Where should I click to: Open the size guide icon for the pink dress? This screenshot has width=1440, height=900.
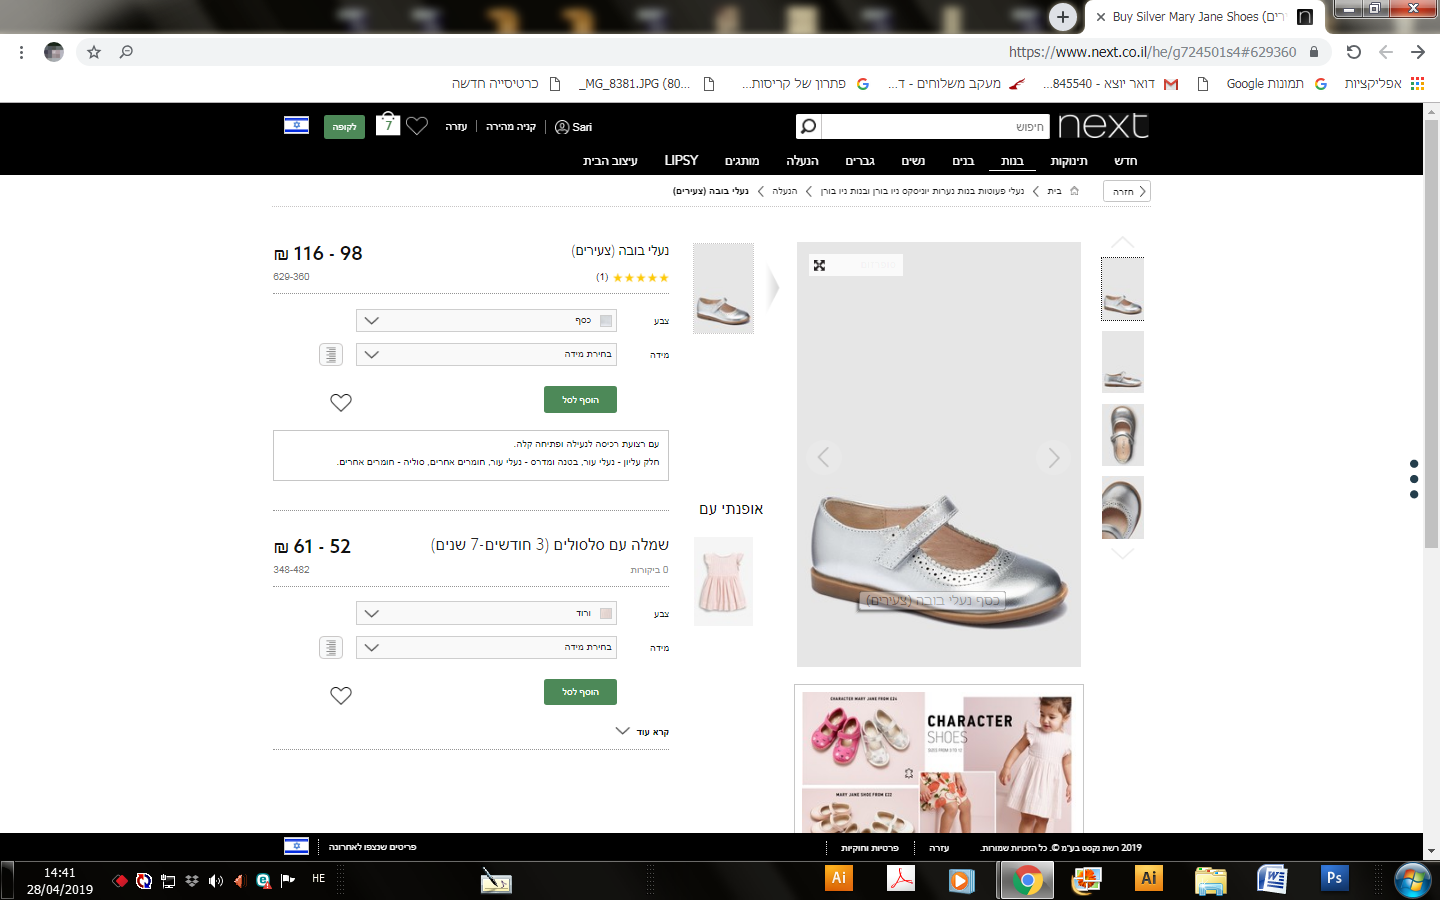point(331,647)
